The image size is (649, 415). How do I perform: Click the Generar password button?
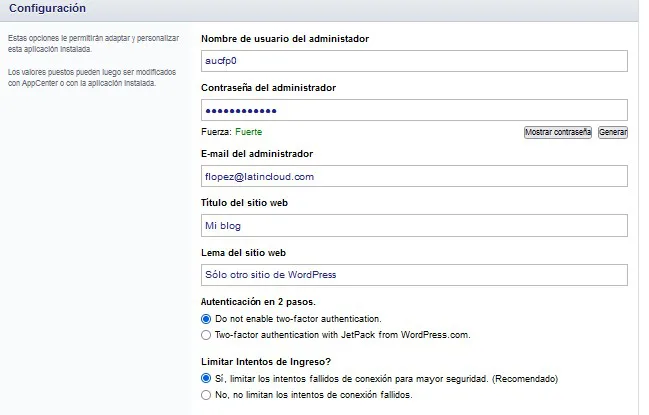point(612,132)
